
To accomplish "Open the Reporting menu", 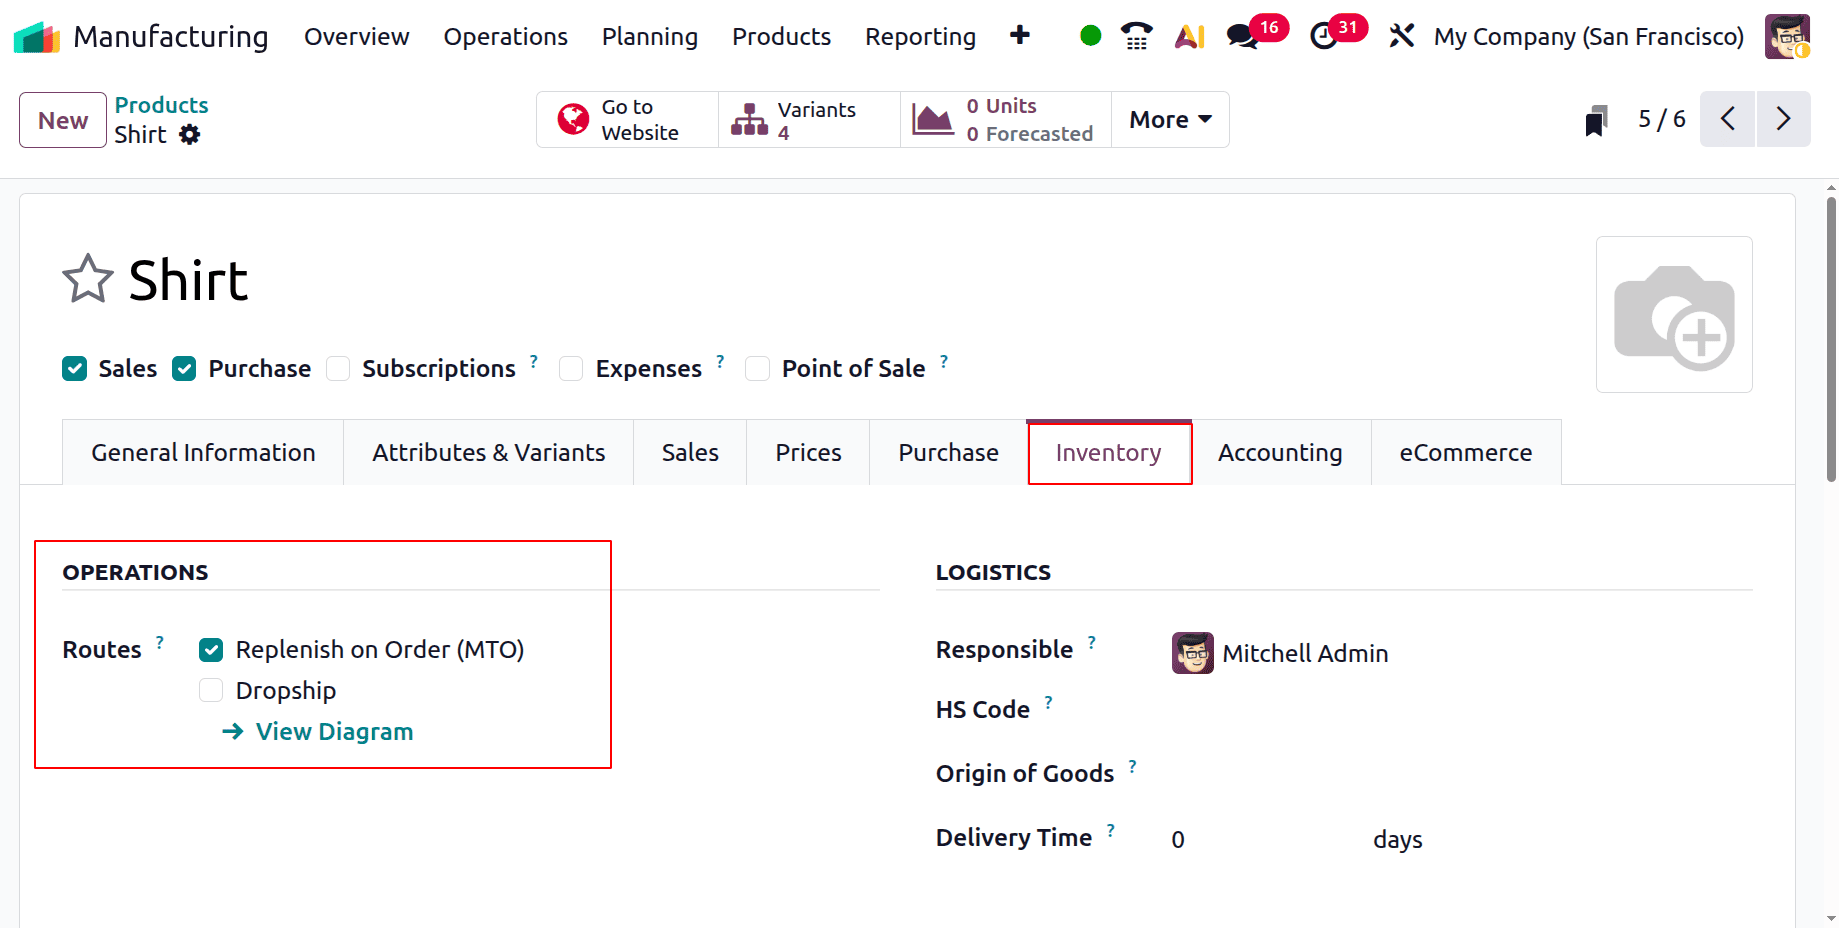I will coord(920,37).
